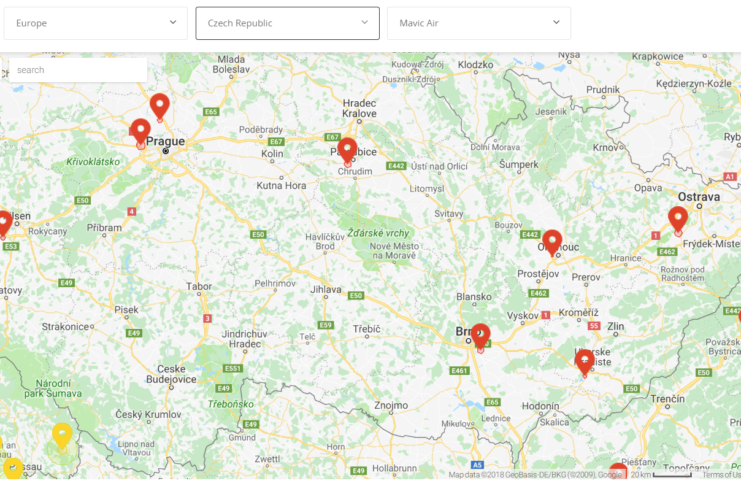Select the red marker just west of Prague
Image resolution: width=741 pixels, height=486 pixels.
tap(140, 131)
